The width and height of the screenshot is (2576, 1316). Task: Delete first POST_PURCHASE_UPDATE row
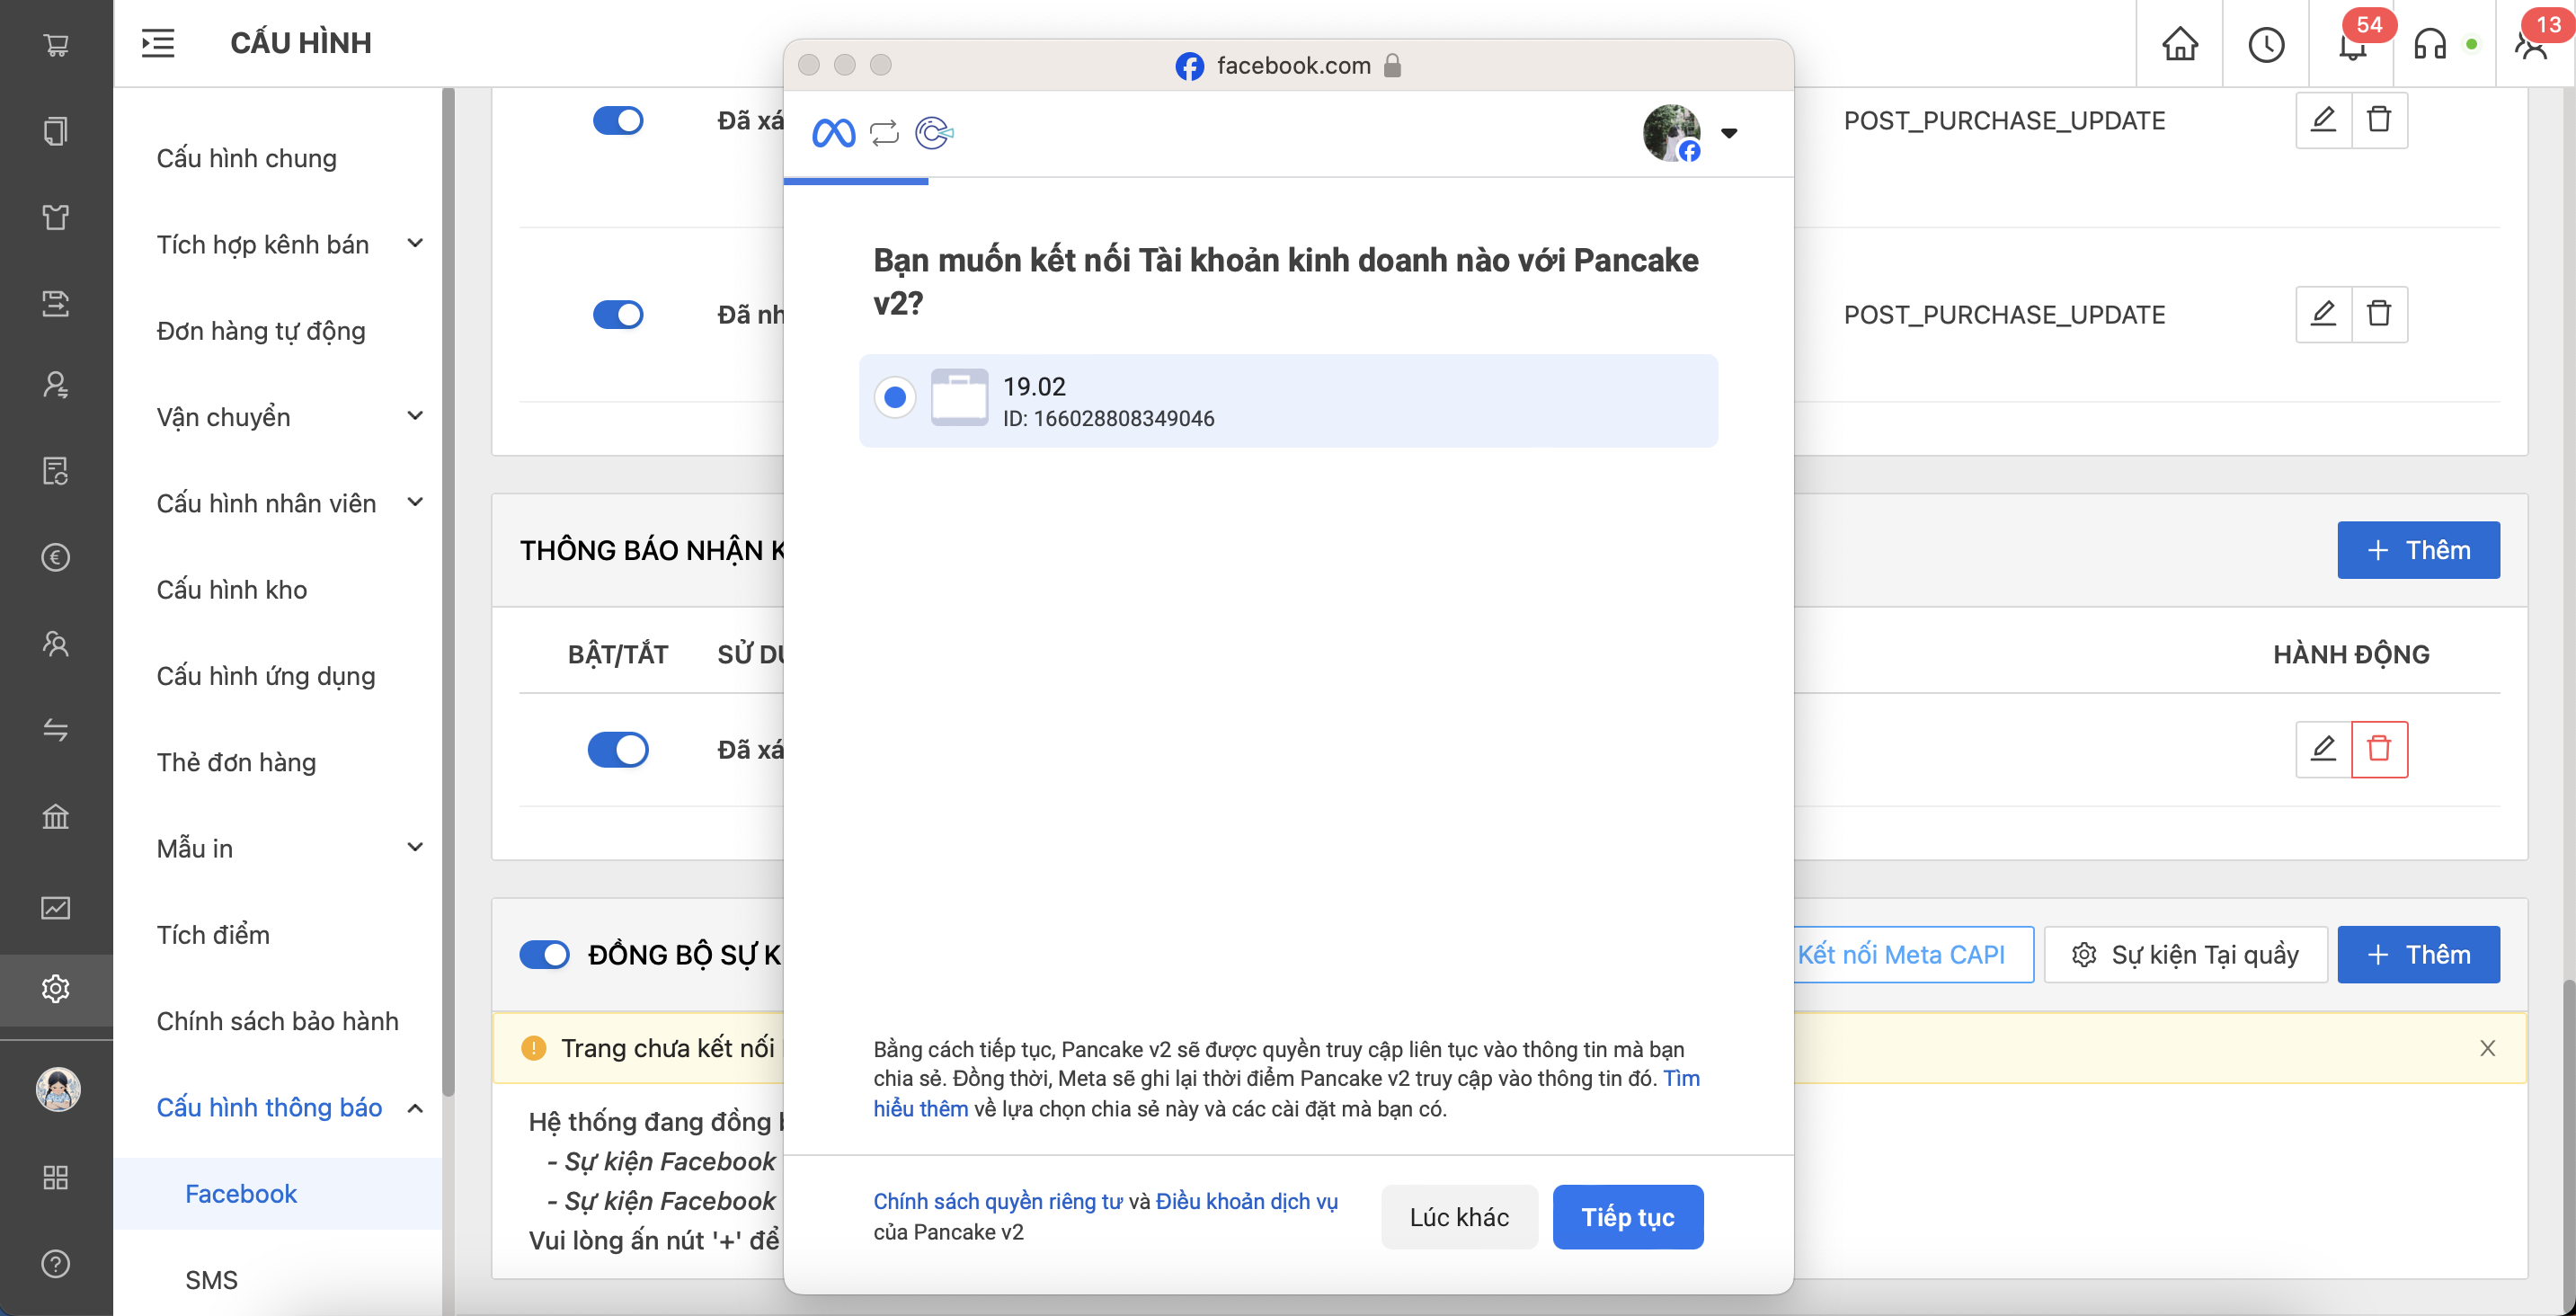pyautogui.click(x=2379, y=120)
